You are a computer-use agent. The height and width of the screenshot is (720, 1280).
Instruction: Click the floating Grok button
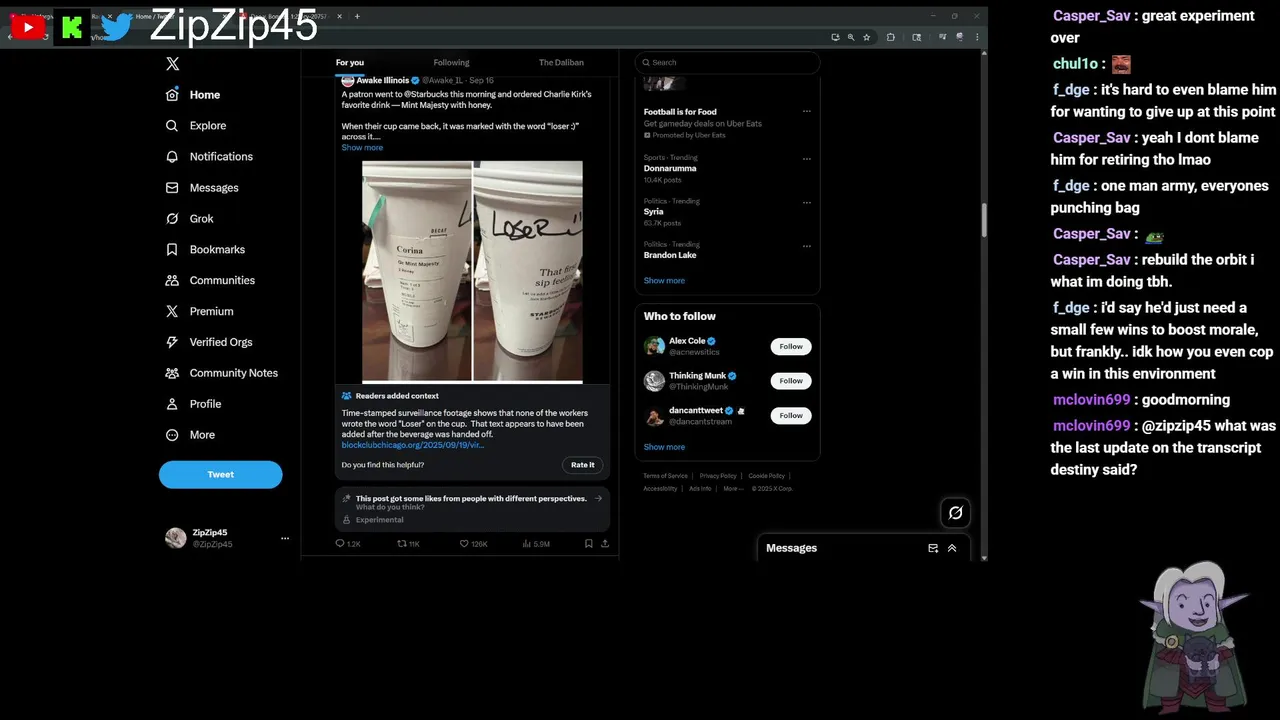click(x=955, y=513)
